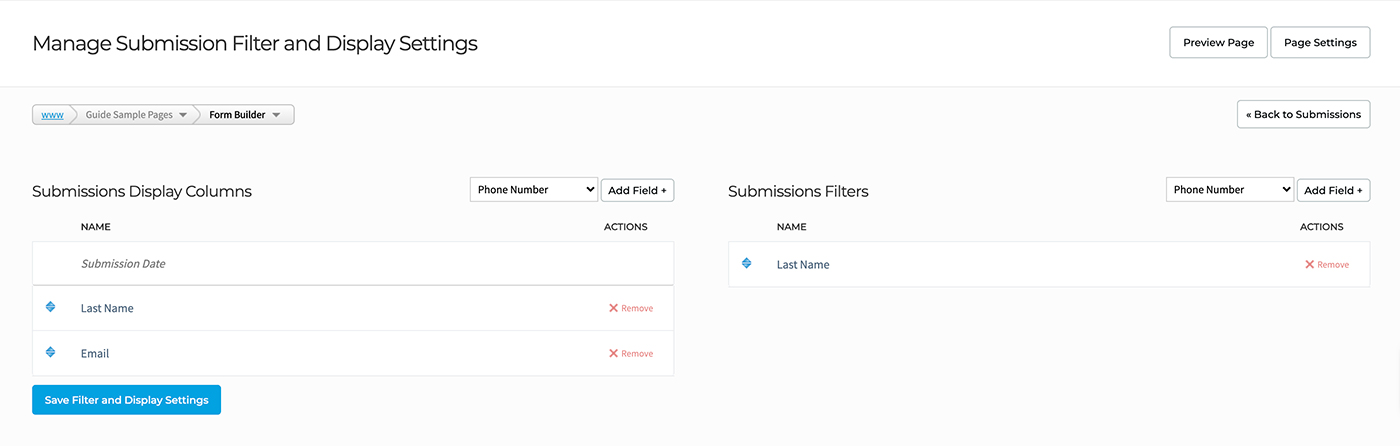Open Preview Page
The height and width of the screenshot is (446, 1400).
click(1218, 43)
